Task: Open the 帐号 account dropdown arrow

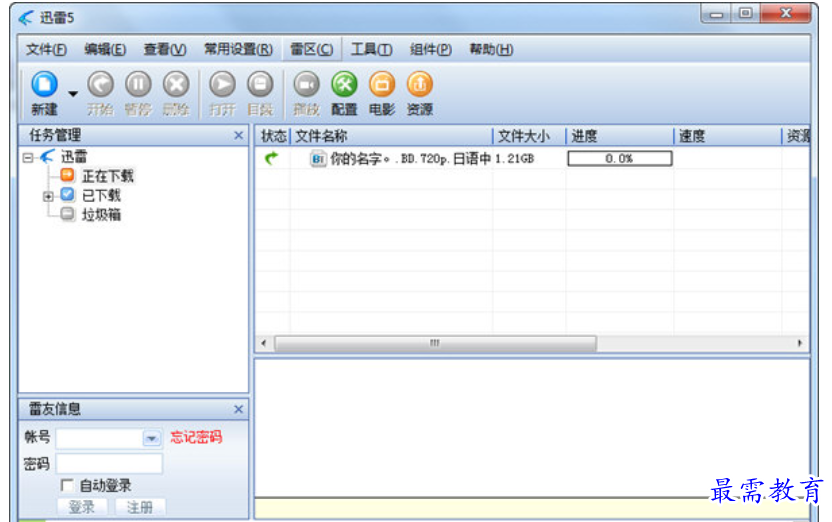Action: (152, 439)
